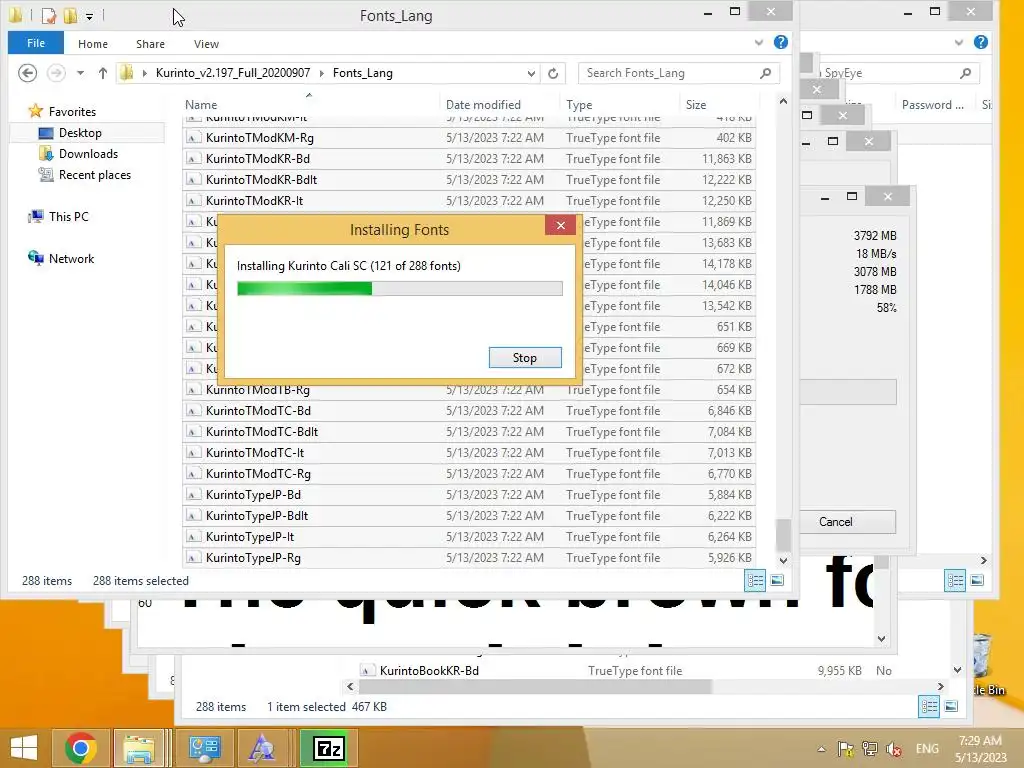Click the Forward navigation arrow
This screenshot has width=1024, height=768.
pos(56,72)
